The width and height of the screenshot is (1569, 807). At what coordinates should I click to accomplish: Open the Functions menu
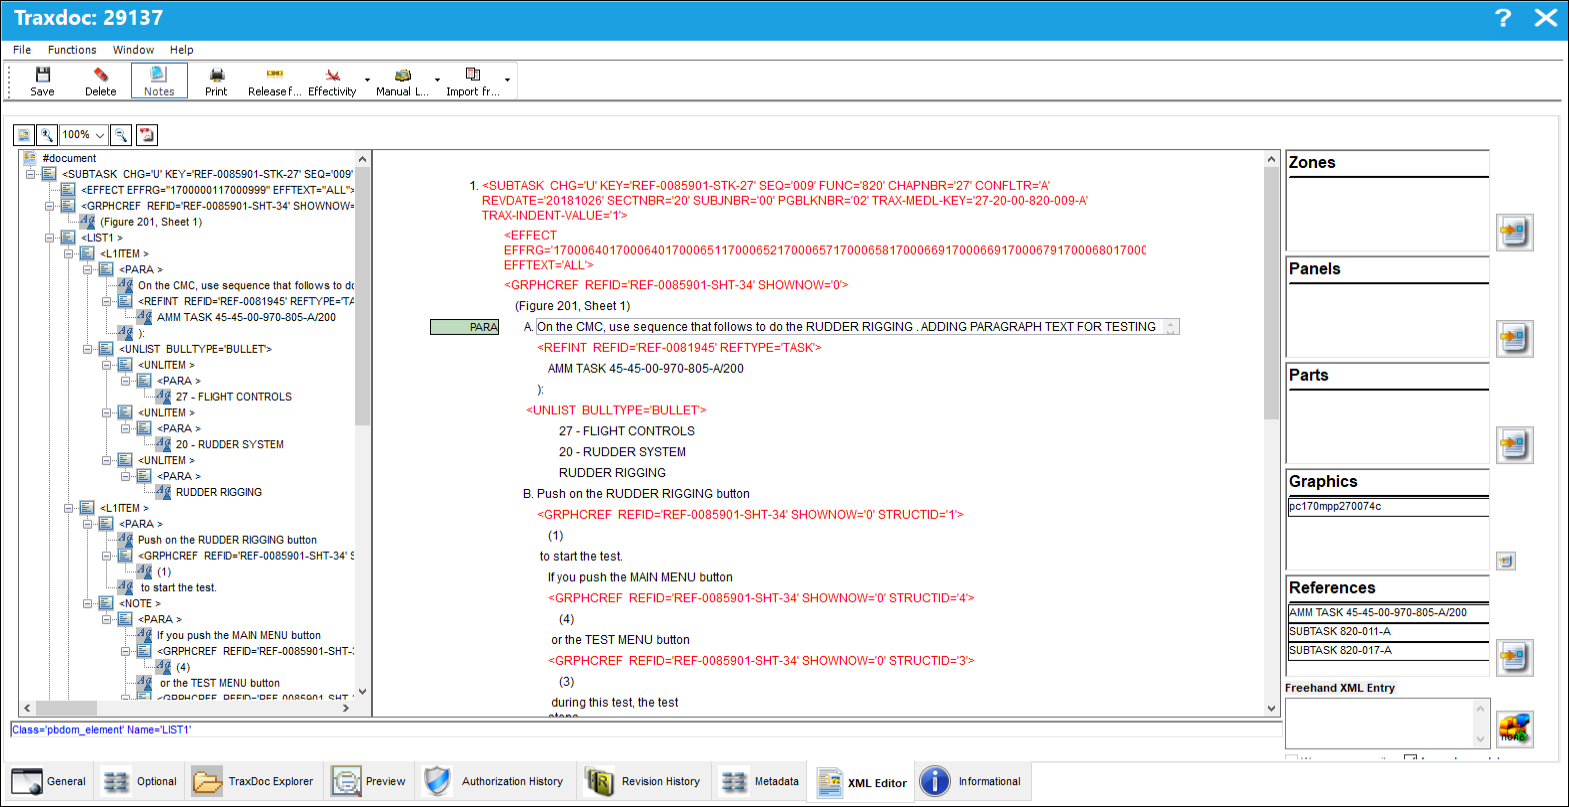[x=72, y=50]
